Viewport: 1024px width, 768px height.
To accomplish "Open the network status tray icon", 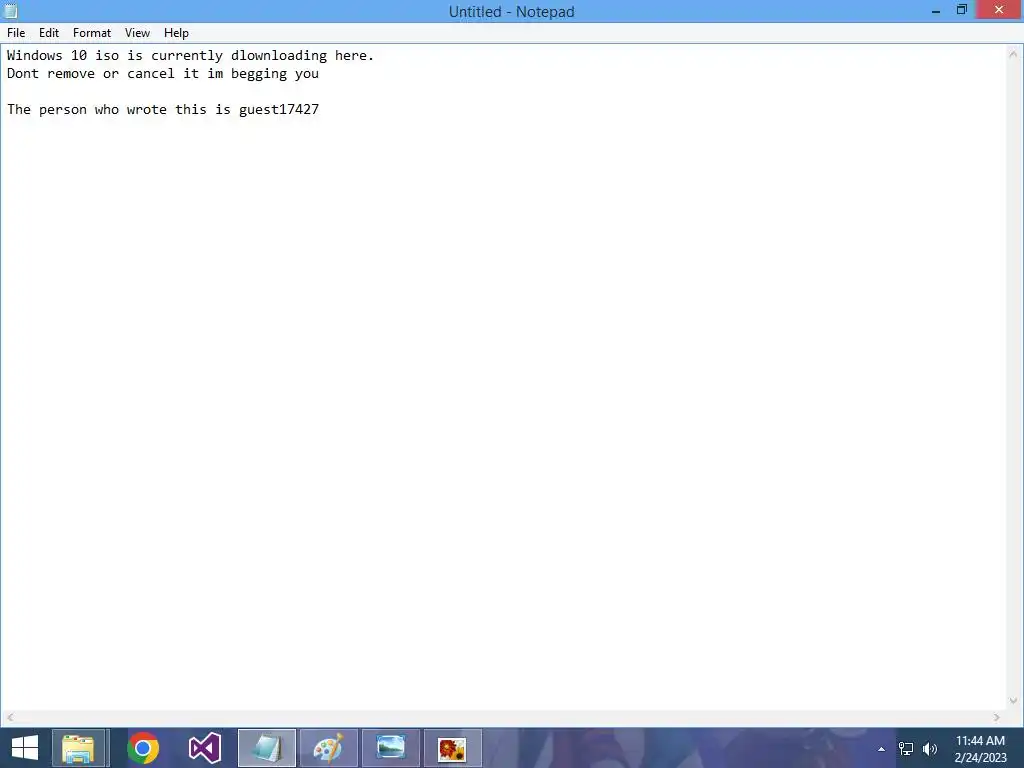I will click(906, 749).
